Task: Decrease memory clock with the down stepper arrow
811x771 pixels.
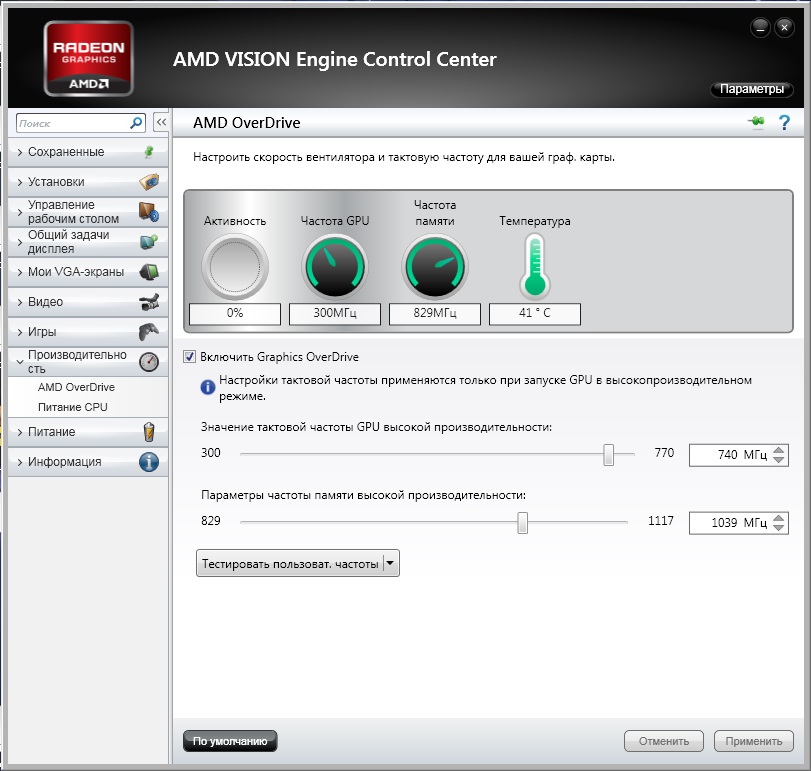Action: pos(778,527)
